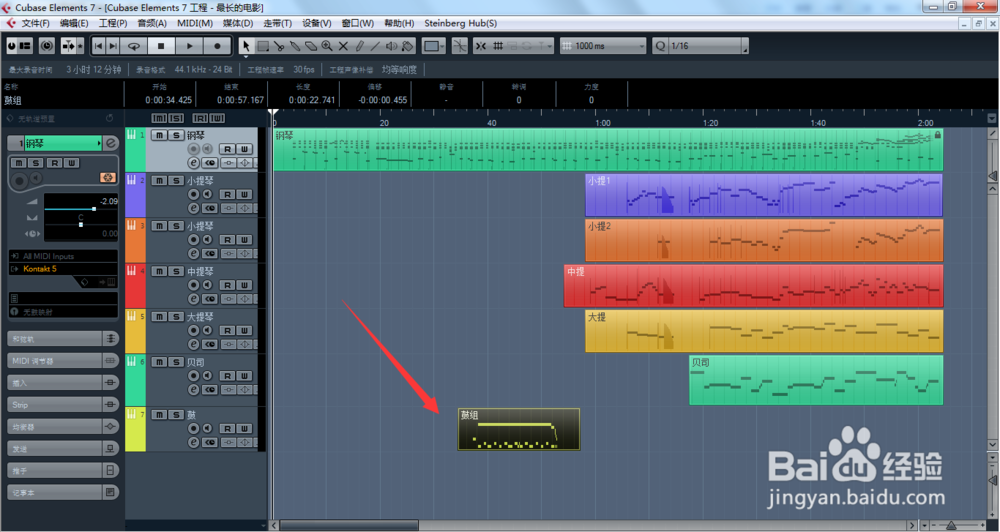Open the 编辑(E) menu
The height and width of the screenshot is (532, 1000).
74,23
